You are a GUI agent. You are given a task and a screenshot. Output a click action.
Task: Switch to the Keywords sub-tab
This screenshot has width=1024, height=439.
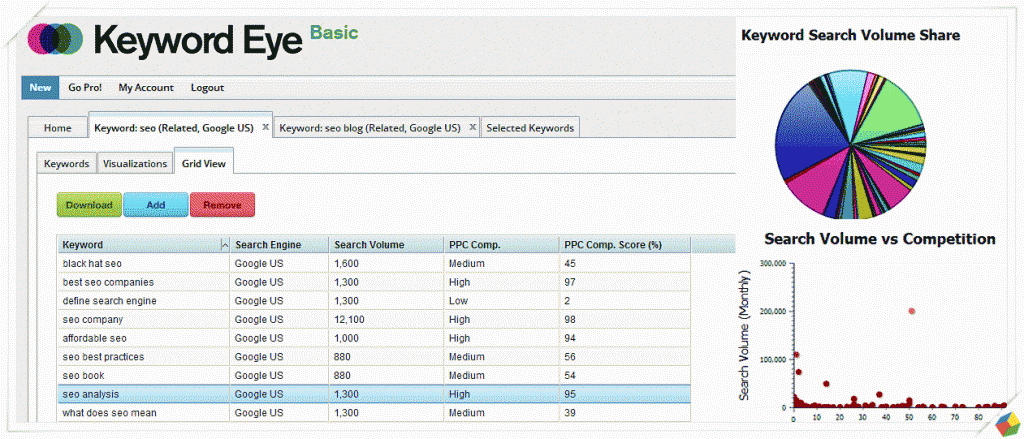pyautogui.click(x=67, y=163)
